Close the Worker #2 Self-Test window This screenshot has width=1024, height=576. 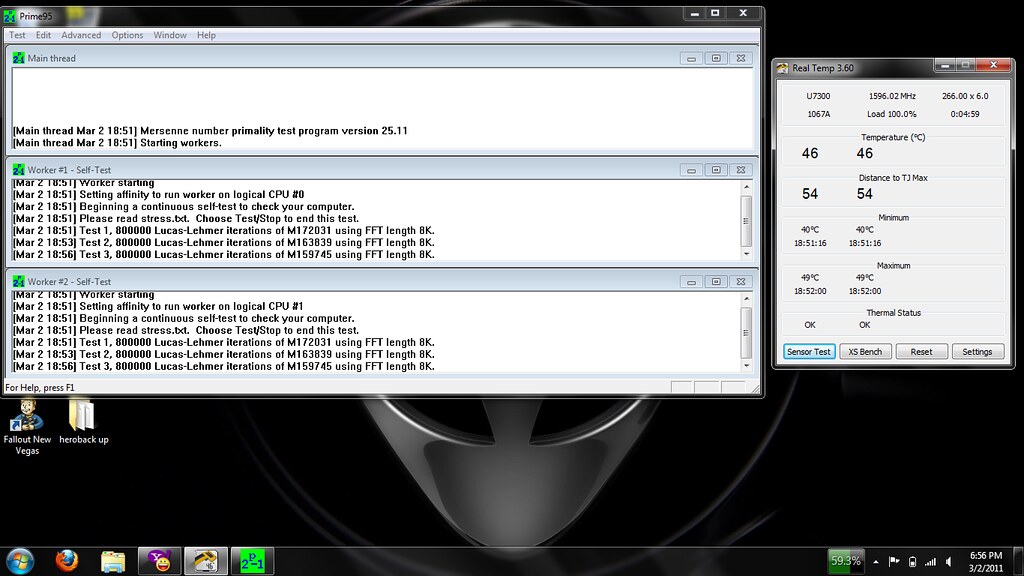point(741,281)
